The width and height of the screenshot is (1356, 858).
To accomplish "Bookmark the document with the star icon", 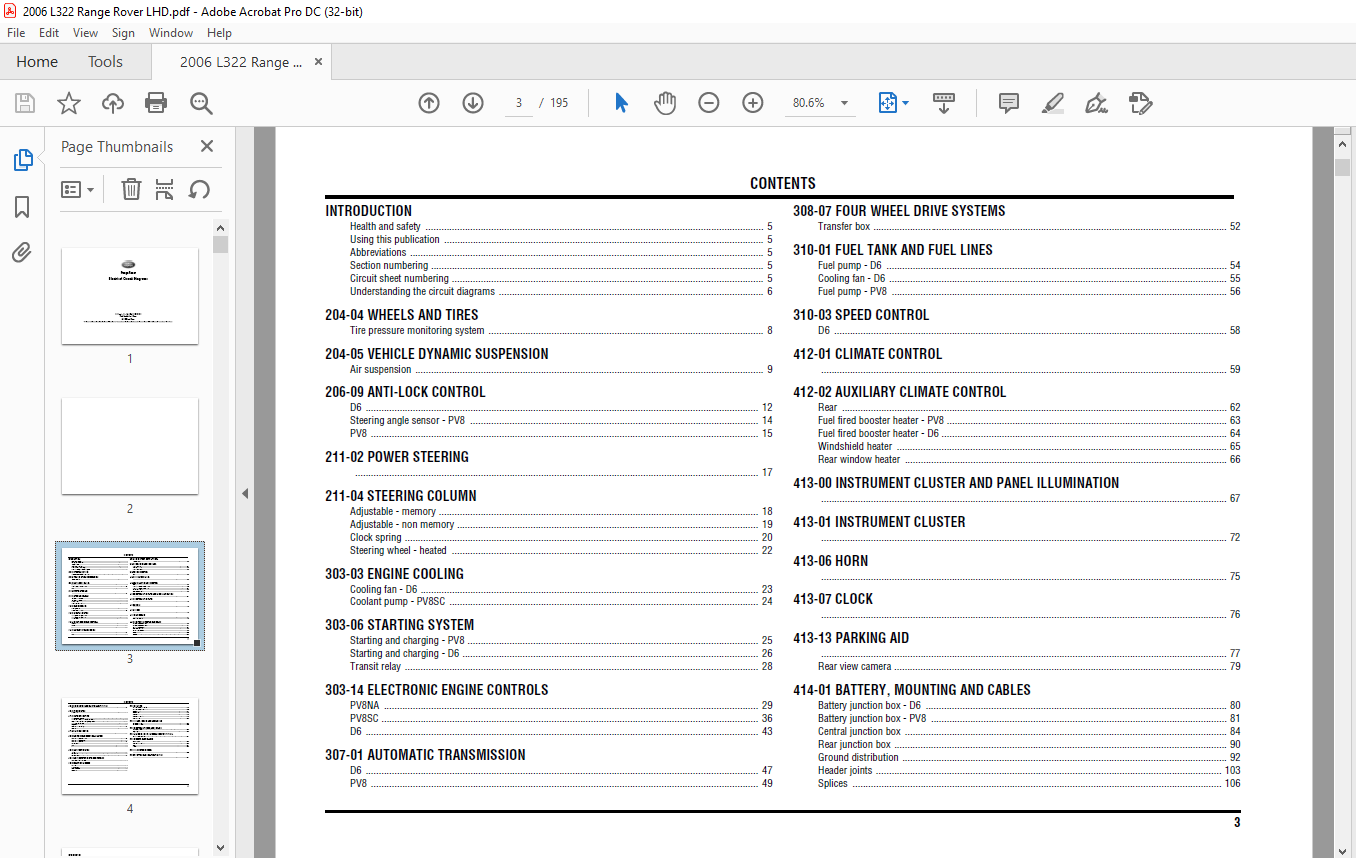I will (x=69, y=103).
